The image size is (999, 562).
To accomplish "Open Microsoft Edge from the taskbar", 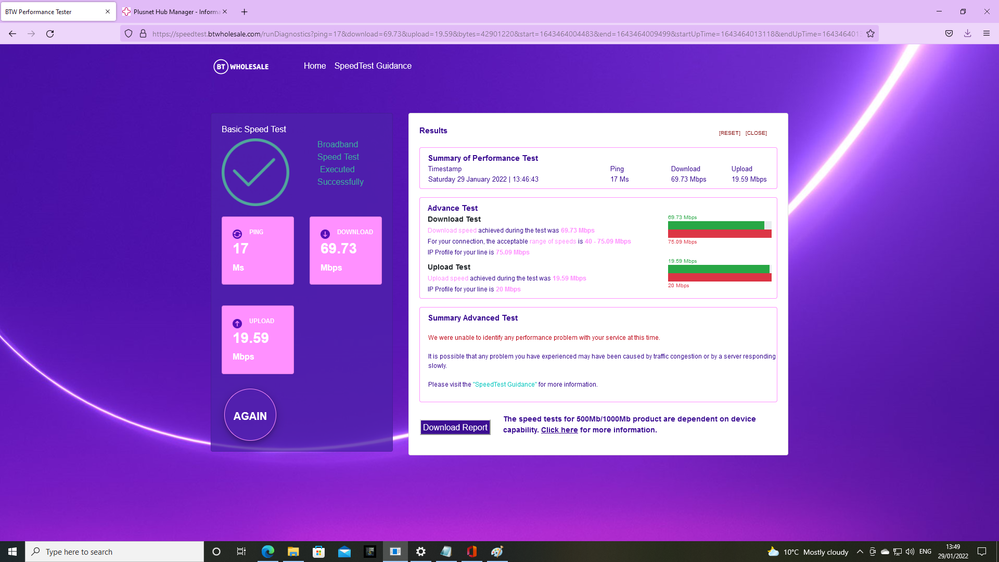I will tap(268, 551).
